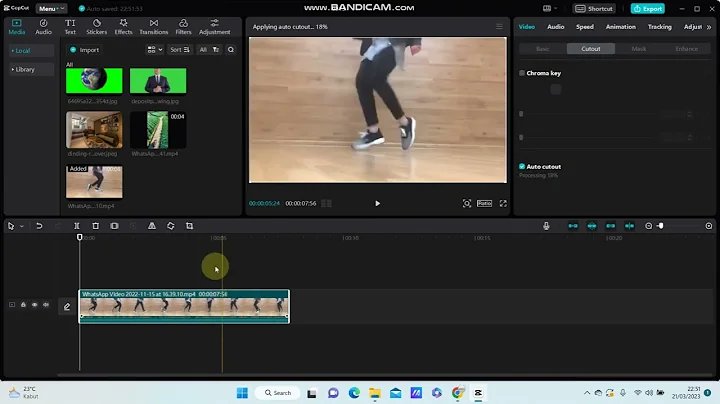Click the preview zoom-to-fit icon
720x404 pixels.
click(467, 203)
